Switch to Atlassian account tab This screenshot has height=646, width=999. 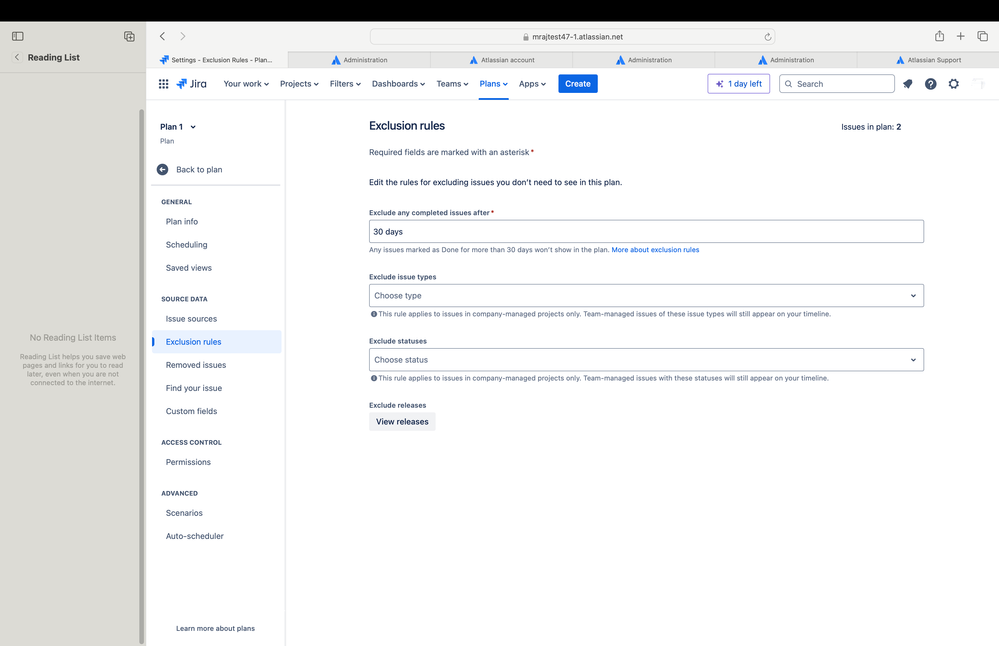pos(501,60)
